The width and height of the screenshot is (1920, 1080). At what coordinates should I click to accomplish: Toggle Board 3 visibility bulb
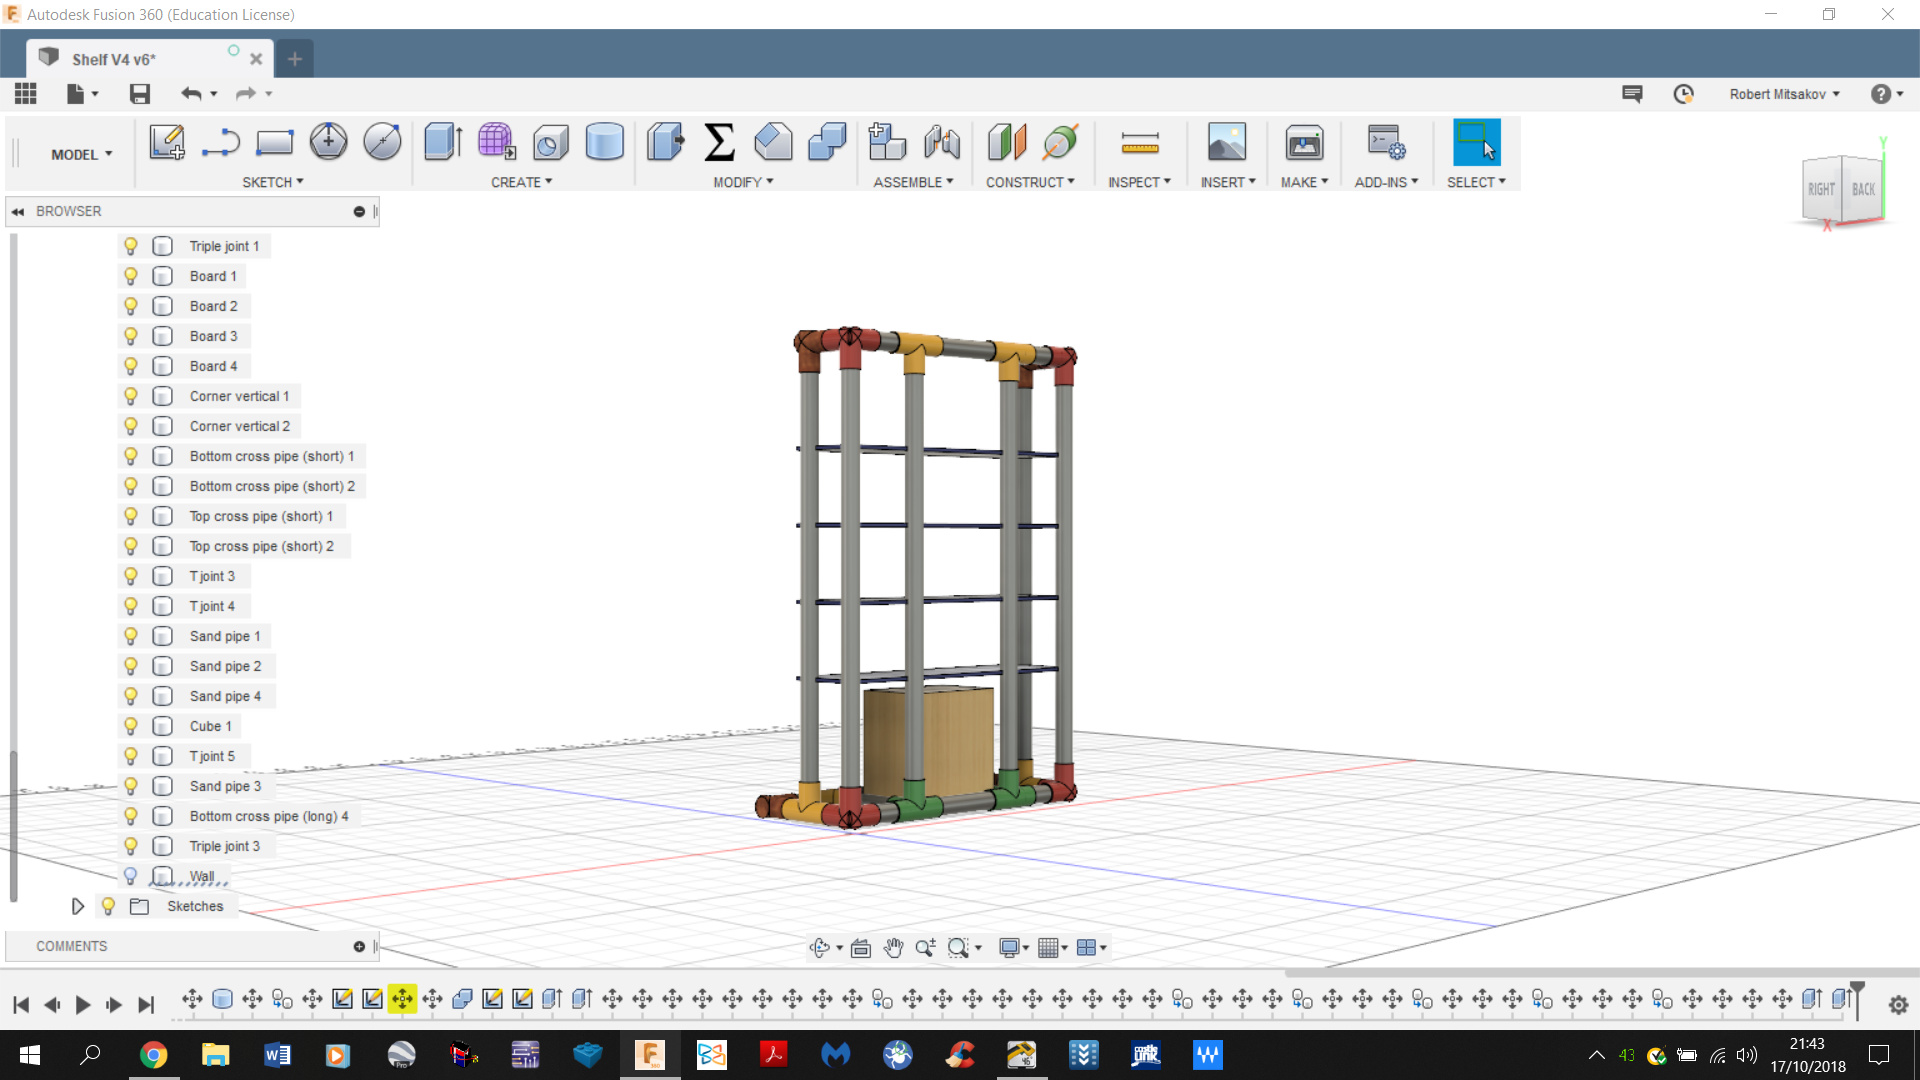click(x=131, y=336)
